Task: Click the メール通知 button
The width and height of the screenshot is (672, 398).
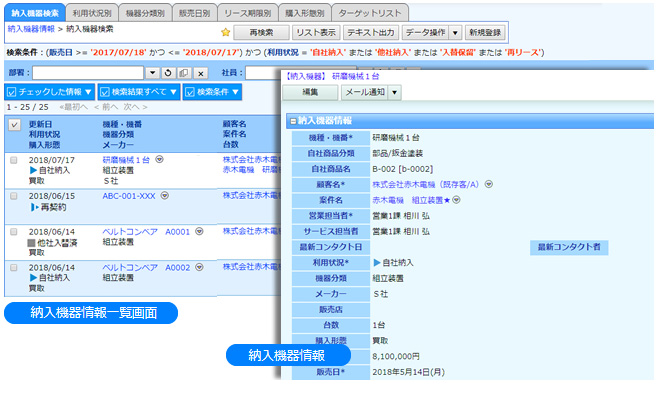Action: coord(365,92)
